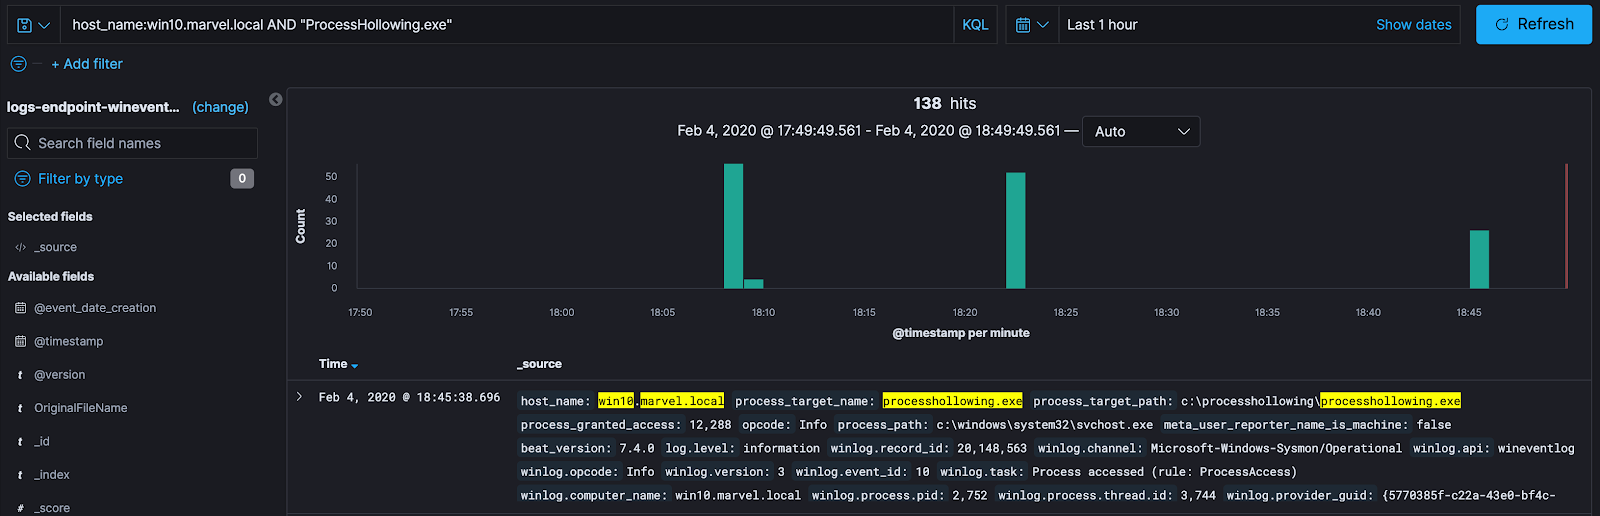
Task: Click the Show dates link
Action: pos(1413,25)
